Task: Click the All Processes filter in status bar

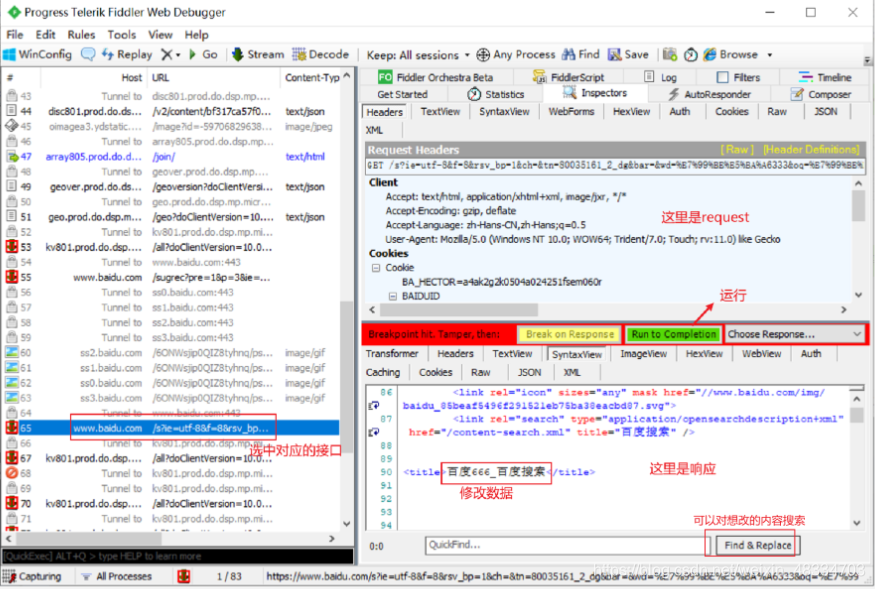Action: 117,576
